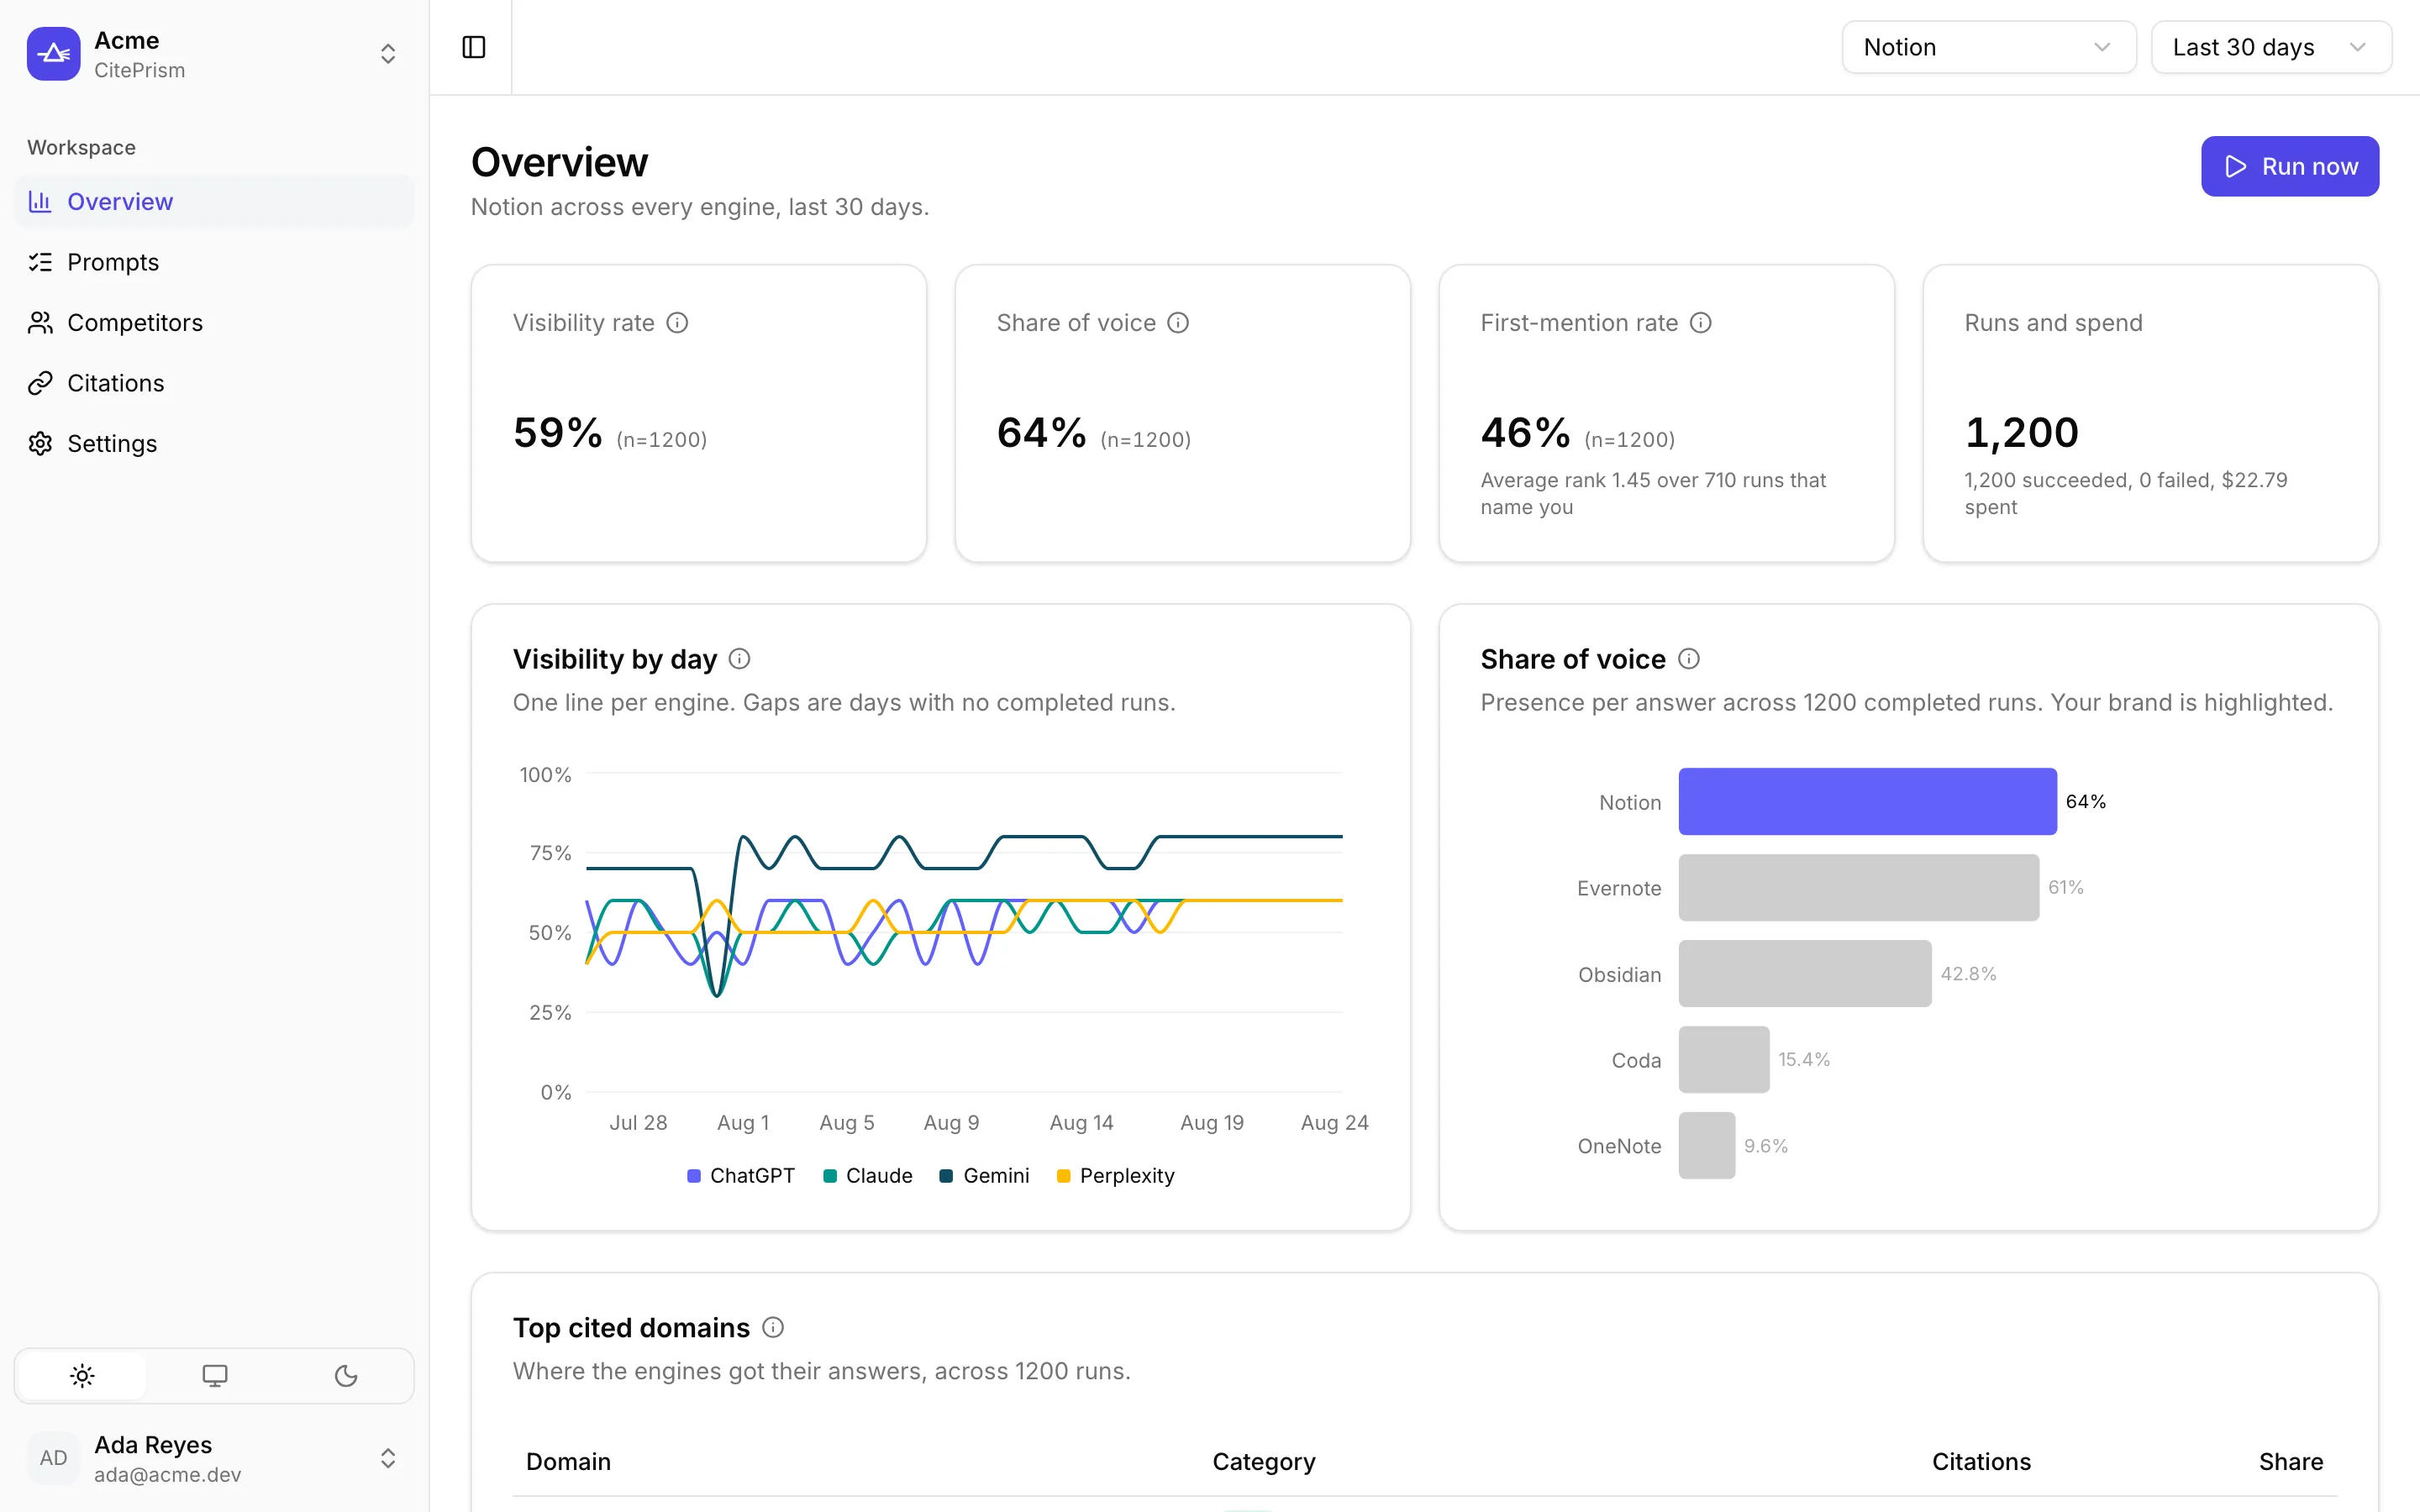The width and height of the screenshot is (2420, 1512).
Task: Show info for Visibility by day
Action: (x=739, y=659)
